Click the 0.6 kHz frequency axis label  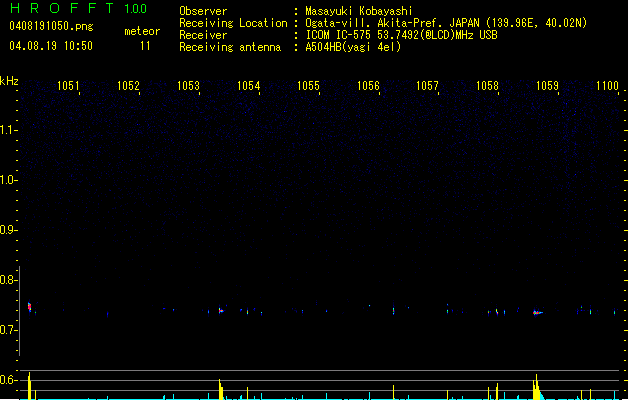pos(8,380)
